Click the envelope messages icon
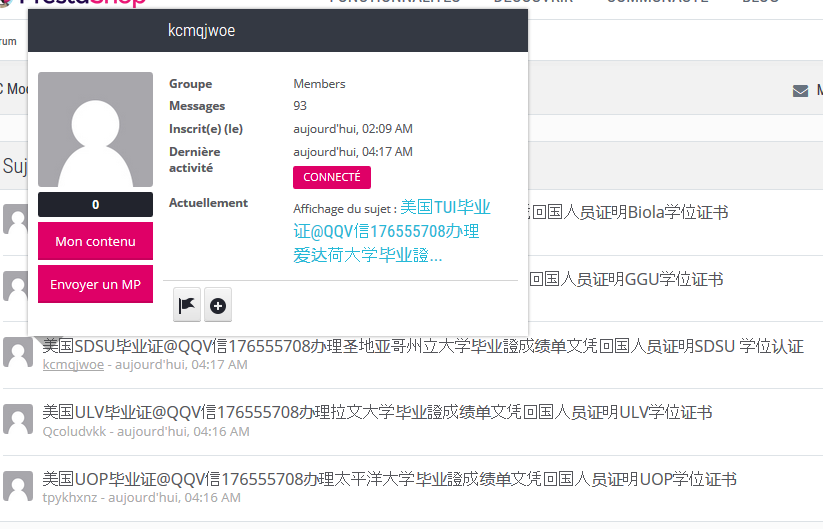The image size is (823, 529). [800, 91]
